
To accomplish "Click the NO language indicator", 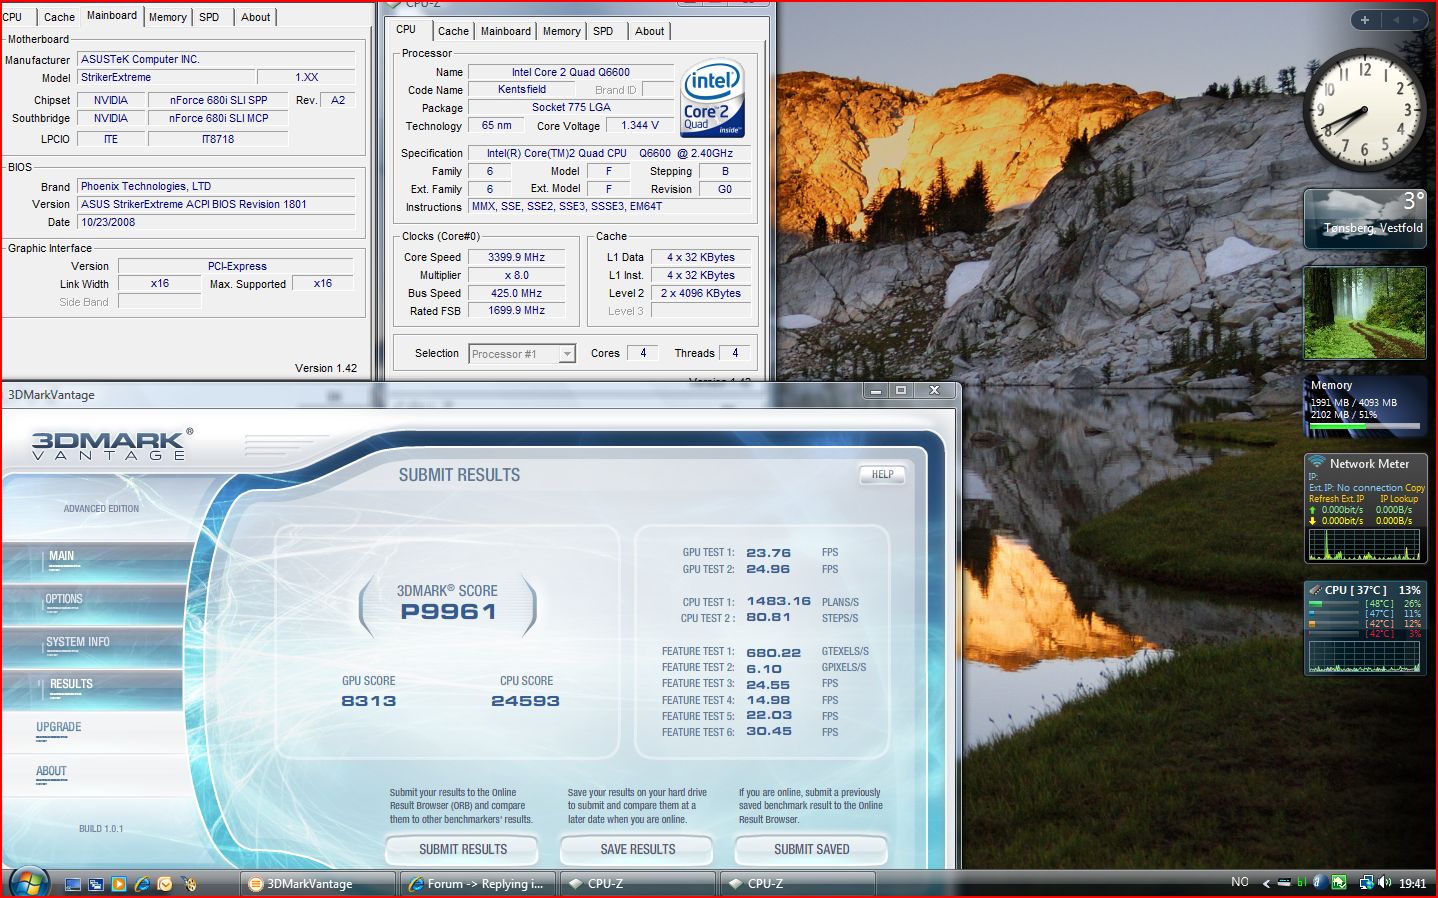I will pyautogui.click(x=1240, y=882).
